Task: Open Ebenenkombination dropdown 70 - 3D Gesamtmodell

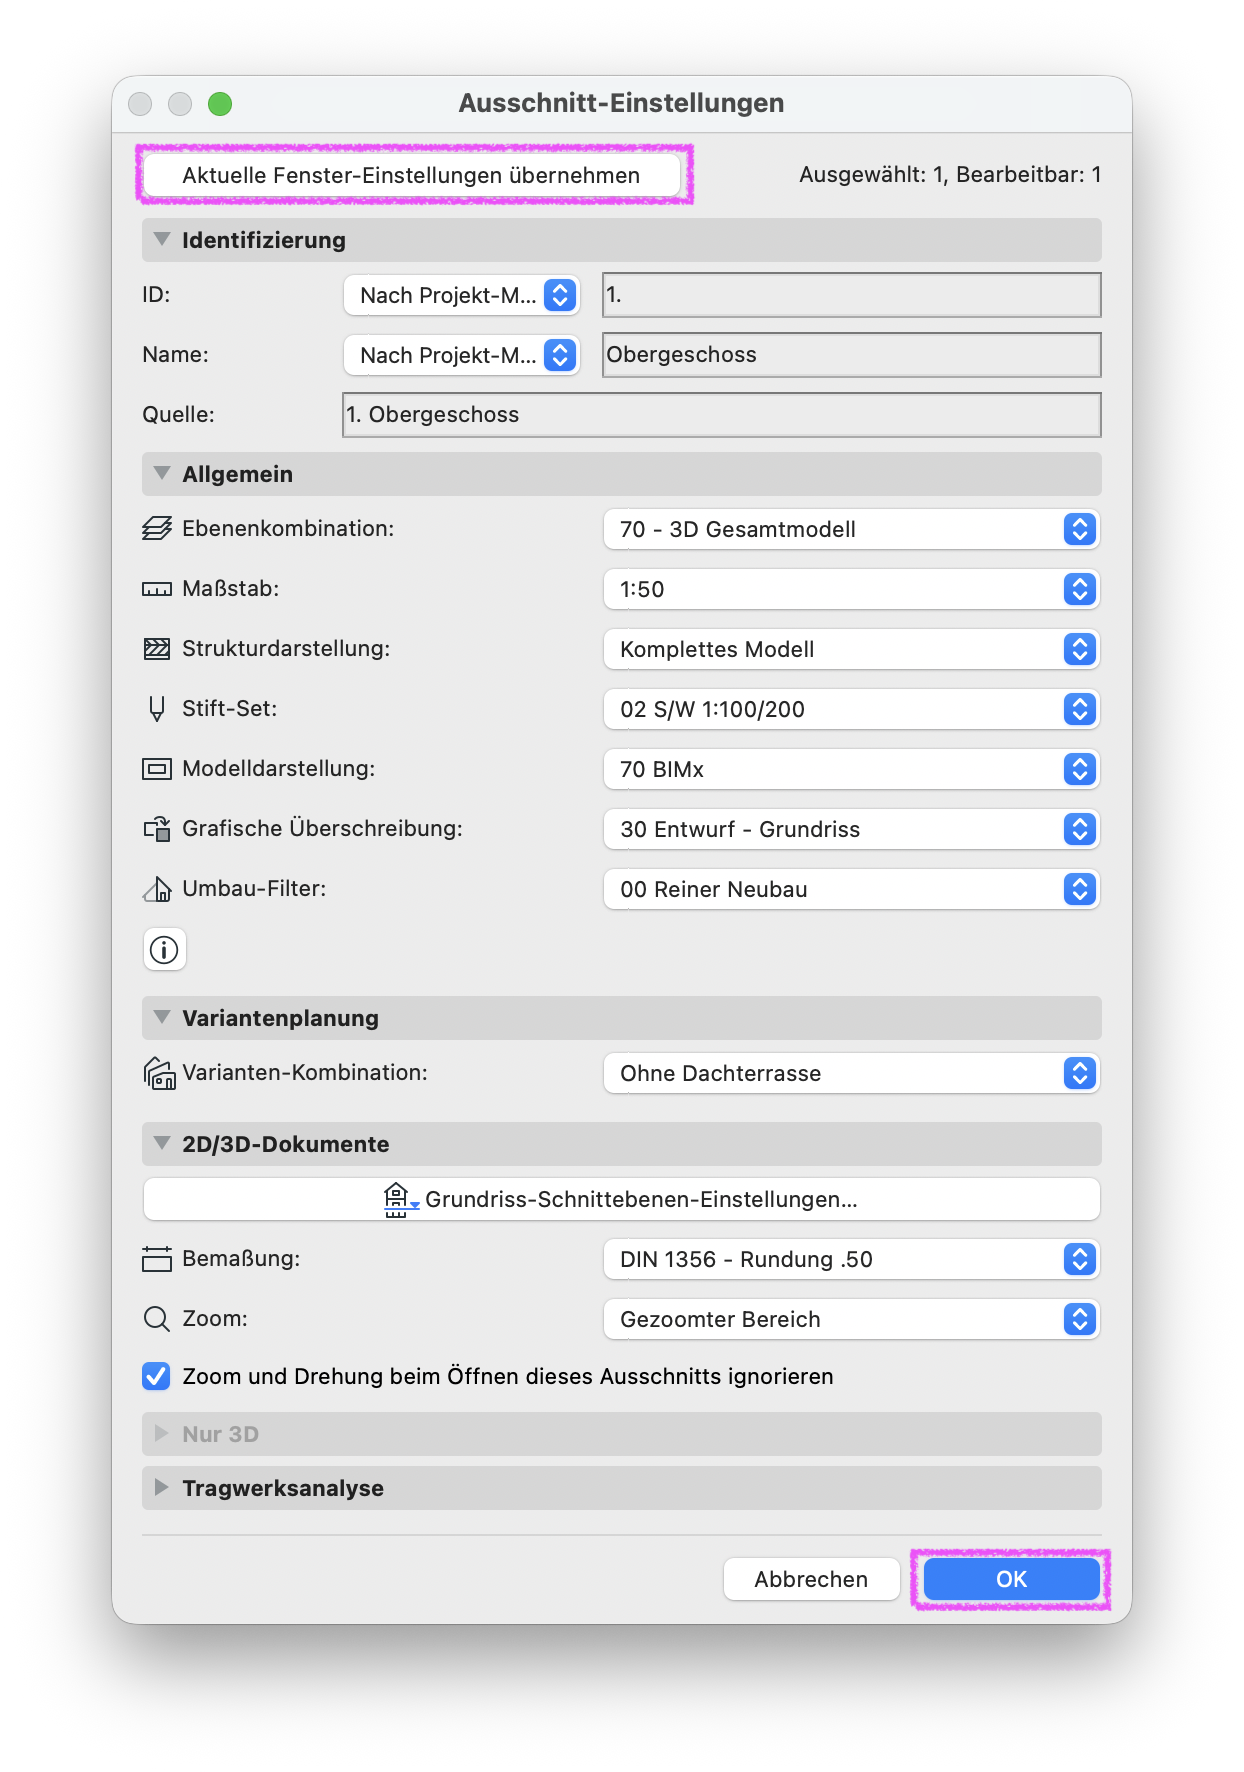Action: pos(851,529)
